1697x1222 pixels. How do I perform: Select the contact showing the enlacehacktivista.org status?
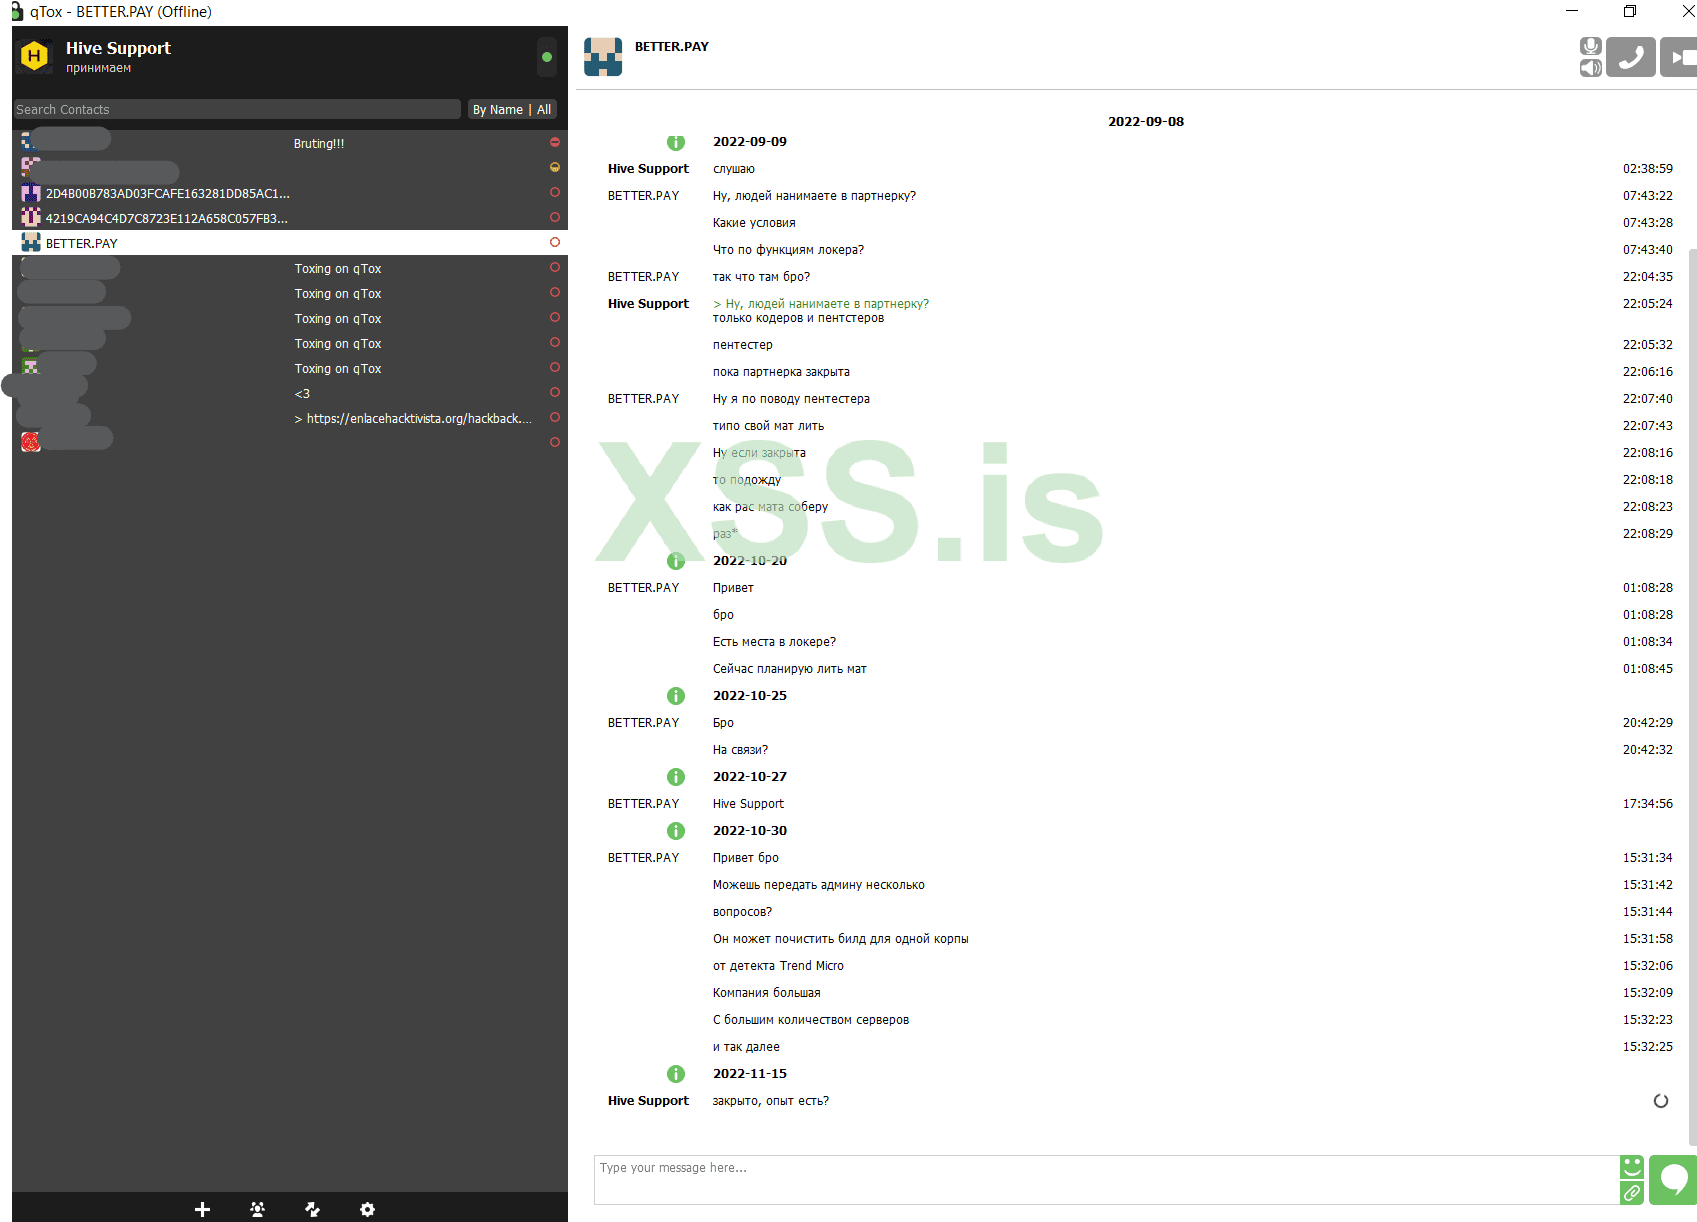[x=290, y=418]
